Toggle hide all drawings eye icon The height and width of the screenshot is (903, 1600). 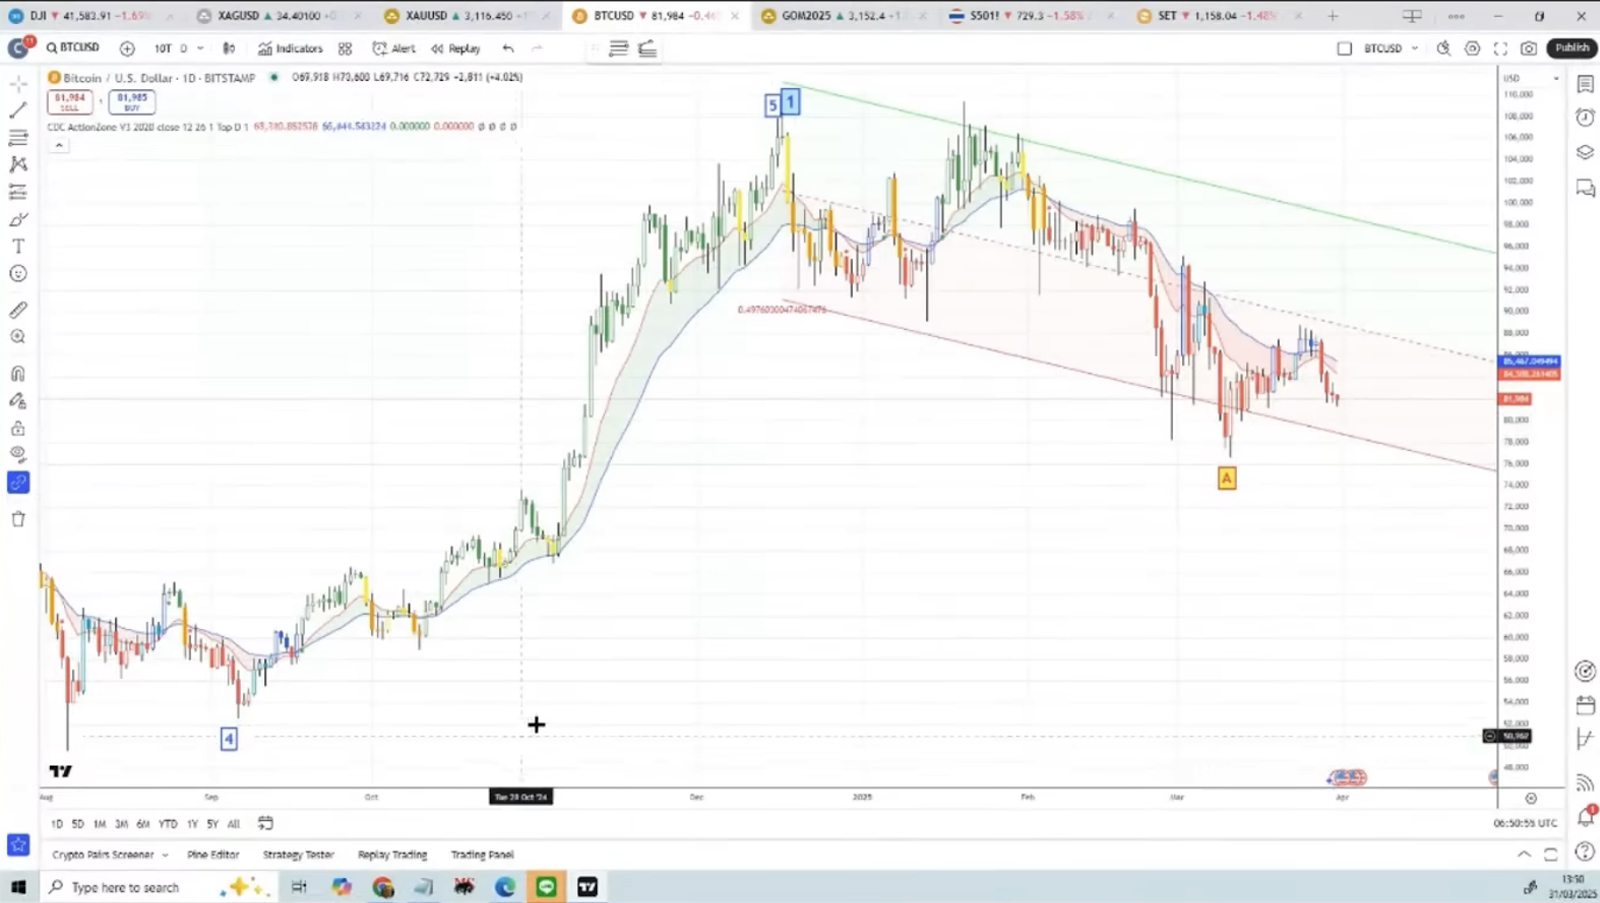tap(18, 454)
